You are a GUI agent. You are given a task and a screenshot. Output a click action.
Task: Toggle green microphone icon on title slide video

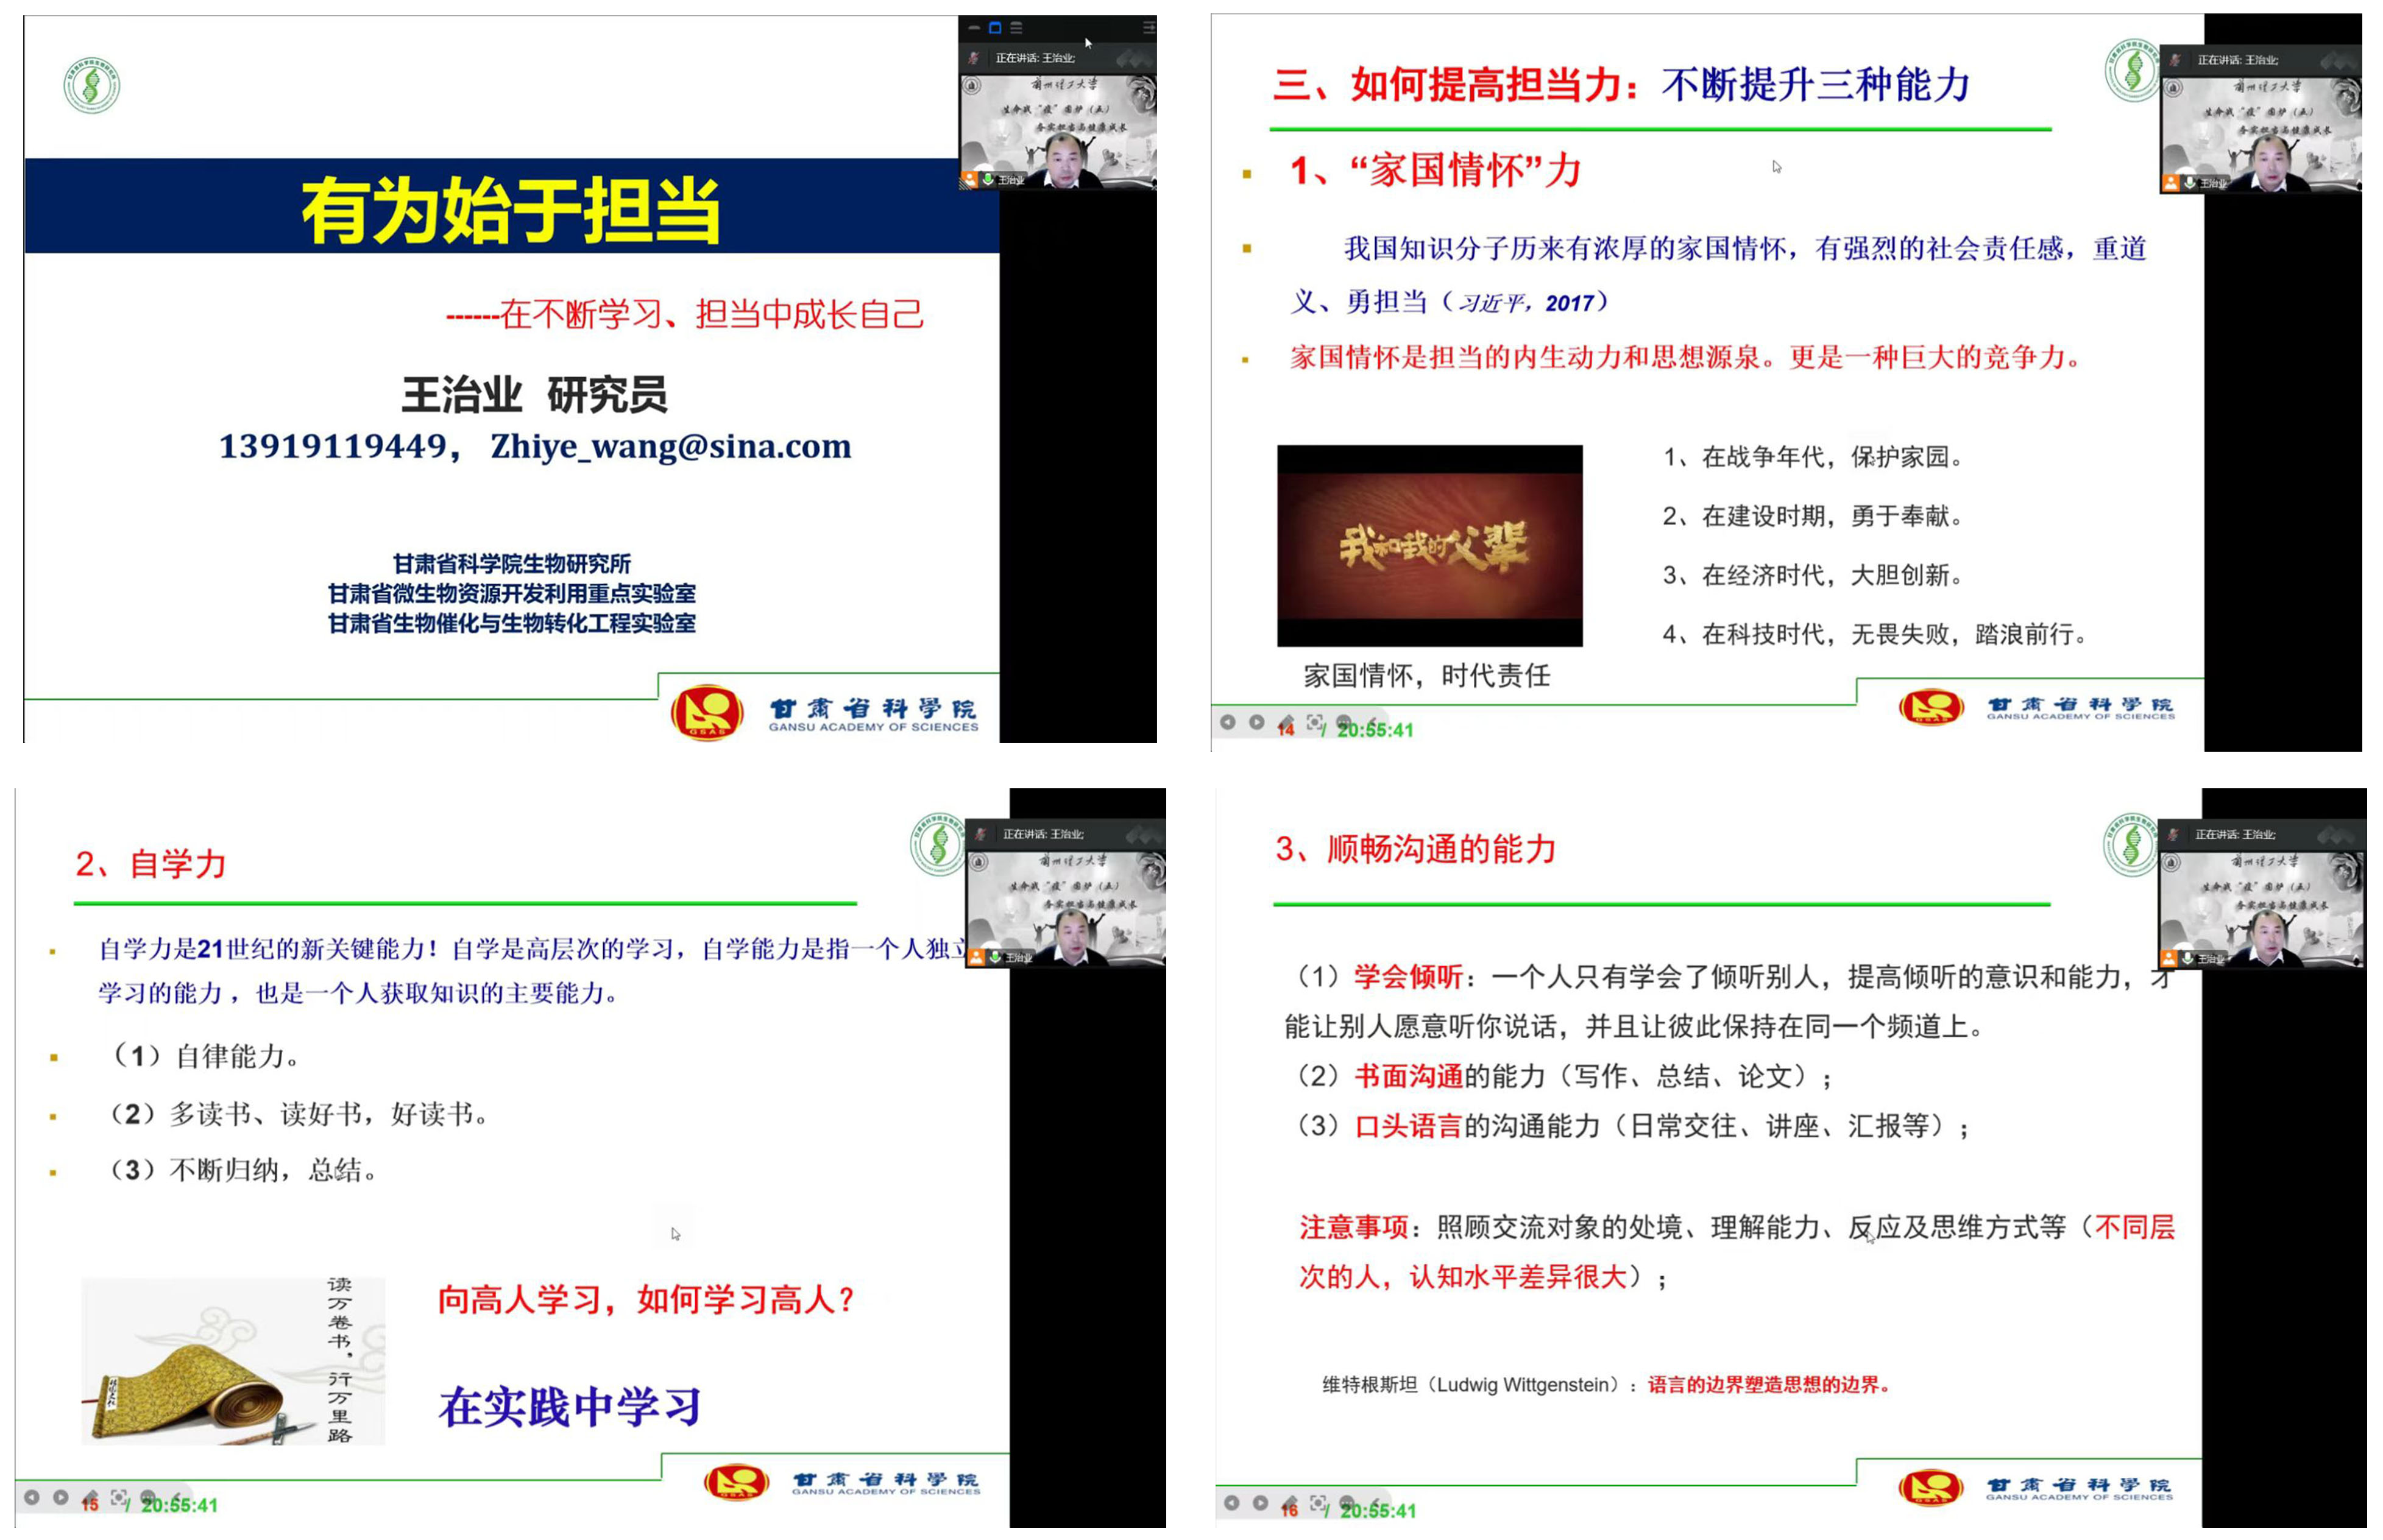pyautogui.click(x=987, y=180)
